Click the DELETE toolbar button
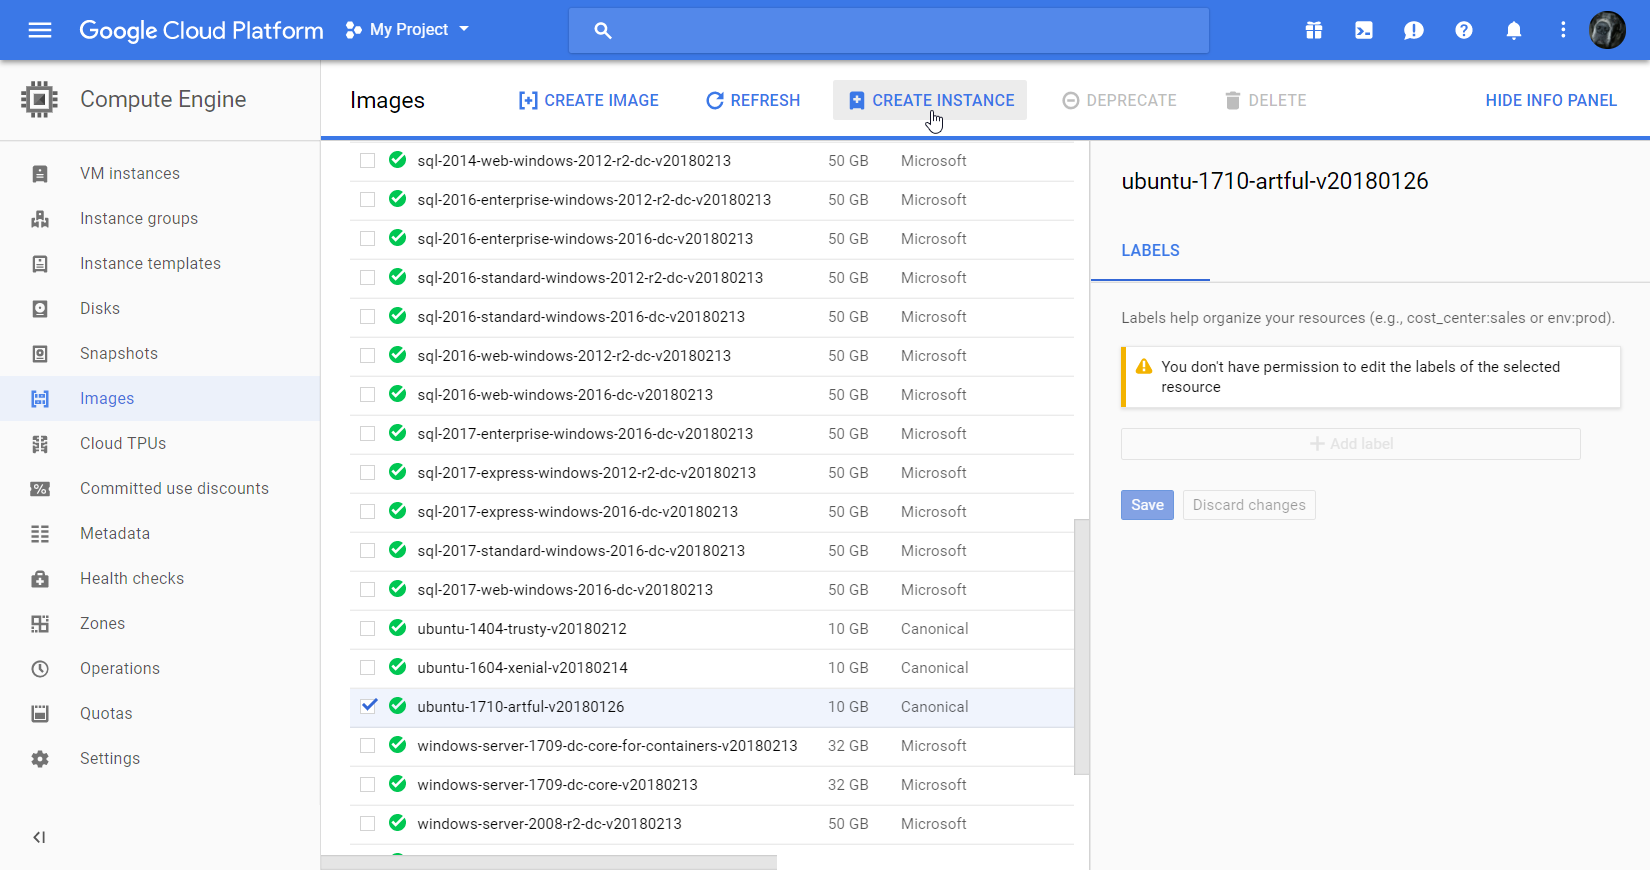This screenshot has width=1650, height=870. click(x=1265, y=100)
